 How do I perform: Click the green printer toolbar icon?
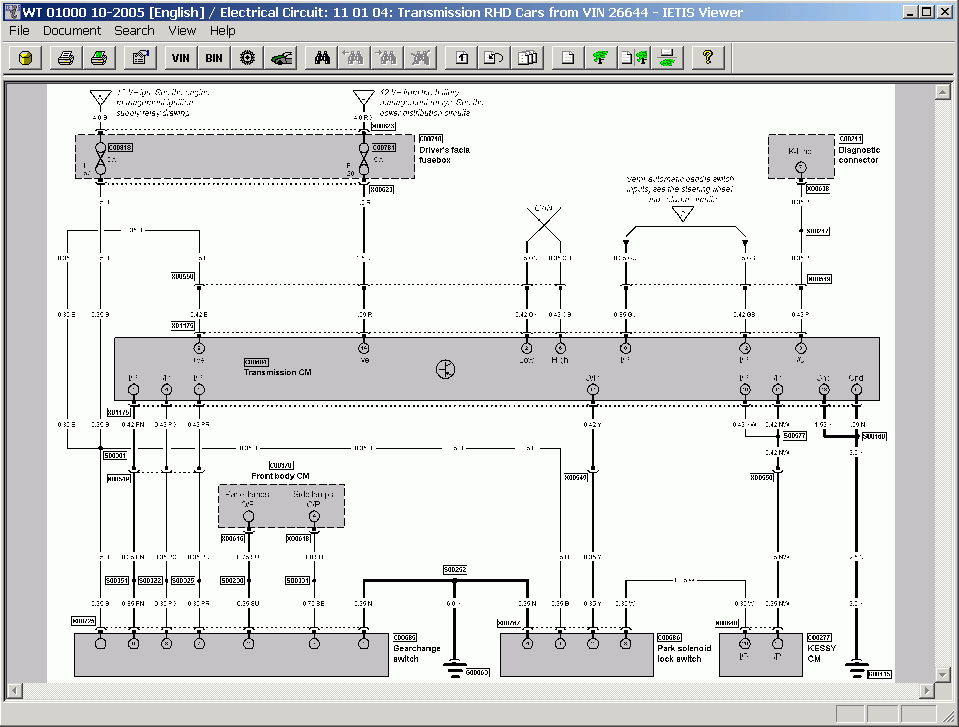[x=99, y=58]
